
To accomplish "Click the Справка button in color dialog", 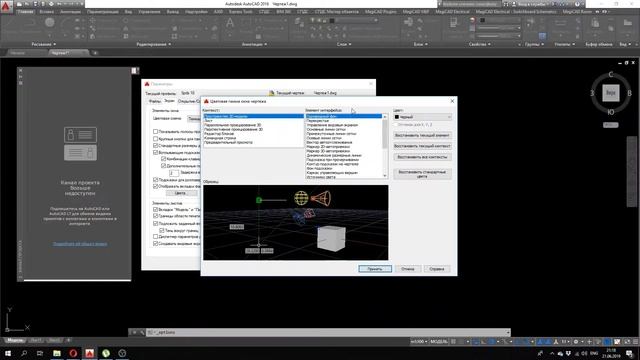I will pos(437,269).
